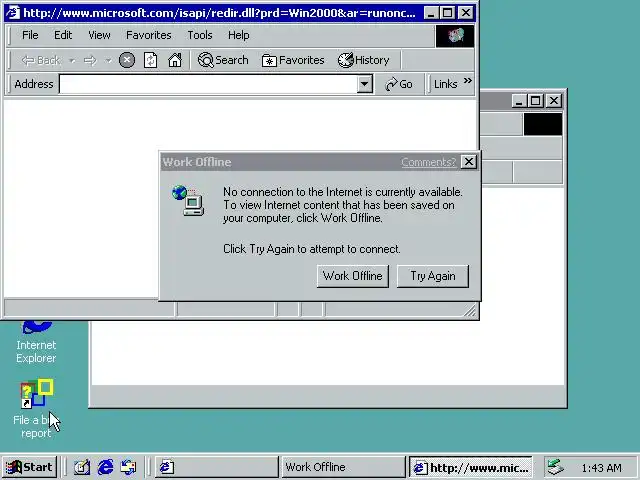This screenshot has width=640, height=480.
Task: Expand the Address bar dropdown list
Action: [364, 84]
